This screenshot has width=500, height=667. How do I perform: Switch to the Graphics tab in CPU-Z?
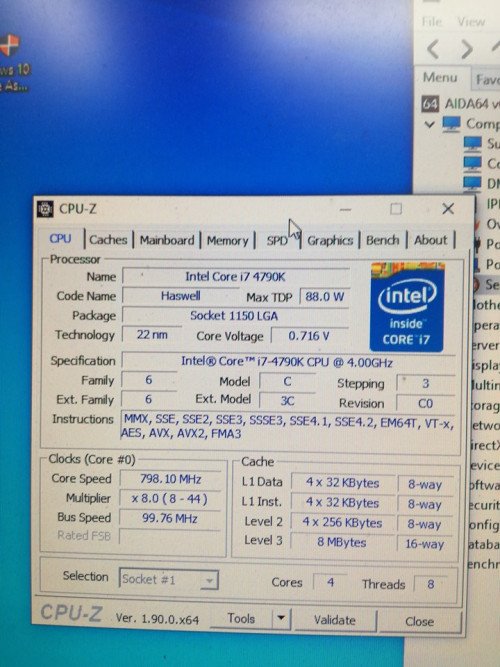pos(330,241)
